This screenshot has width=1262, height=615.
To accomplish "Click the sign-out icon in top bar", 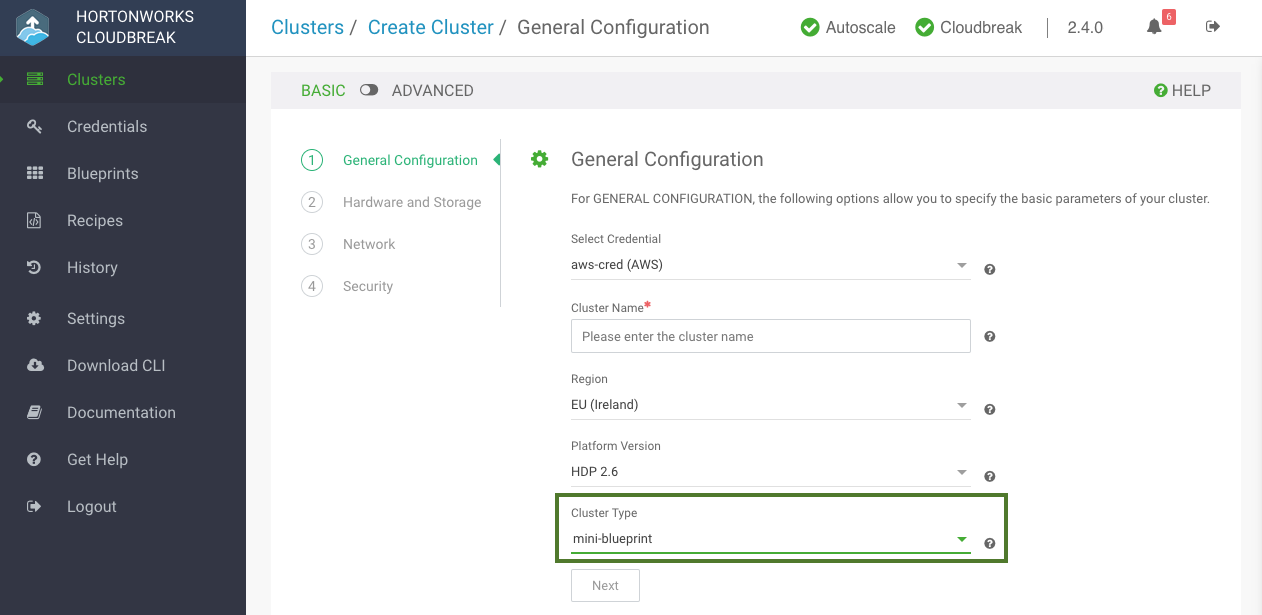I will (1213, 26).
